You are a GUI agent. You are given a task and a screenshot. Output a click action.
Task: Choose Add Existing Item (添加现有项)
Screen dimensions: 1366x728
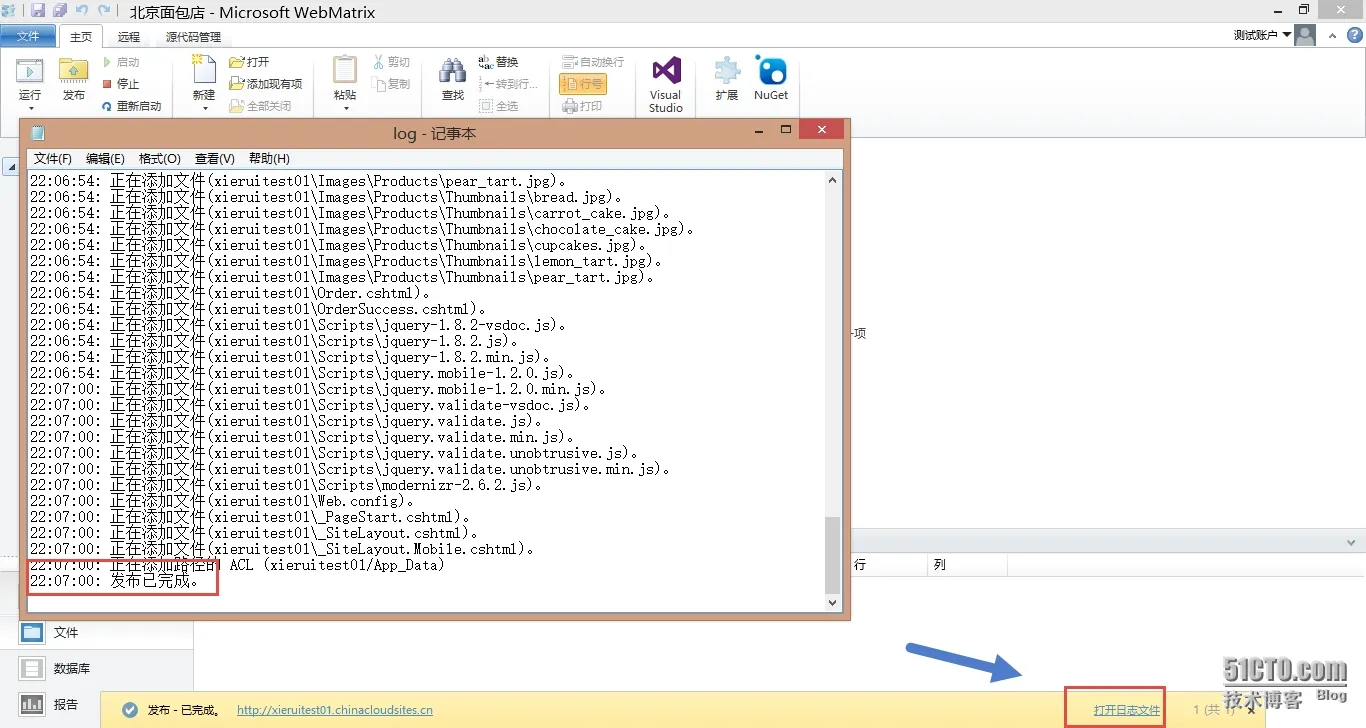coord(266,84)
